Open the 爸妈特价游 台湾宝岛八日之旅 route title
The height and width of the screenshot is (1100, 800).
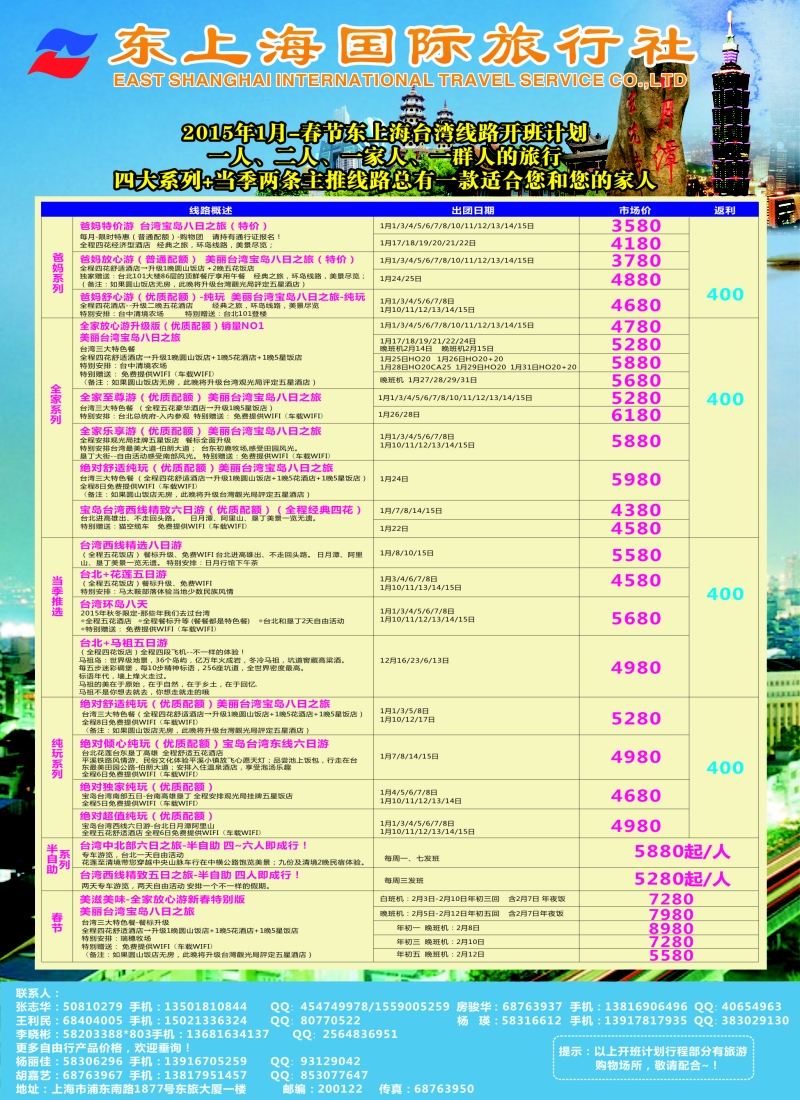pyautogui.click(x=173, y=226)
